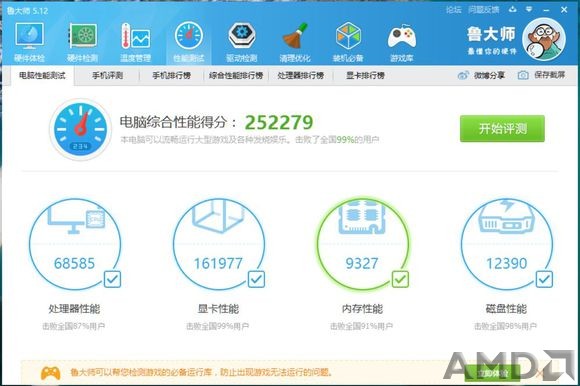The image size is (580, 386).
Task: Click the processor performance circle showing 68585
Action: coord(75,244)
